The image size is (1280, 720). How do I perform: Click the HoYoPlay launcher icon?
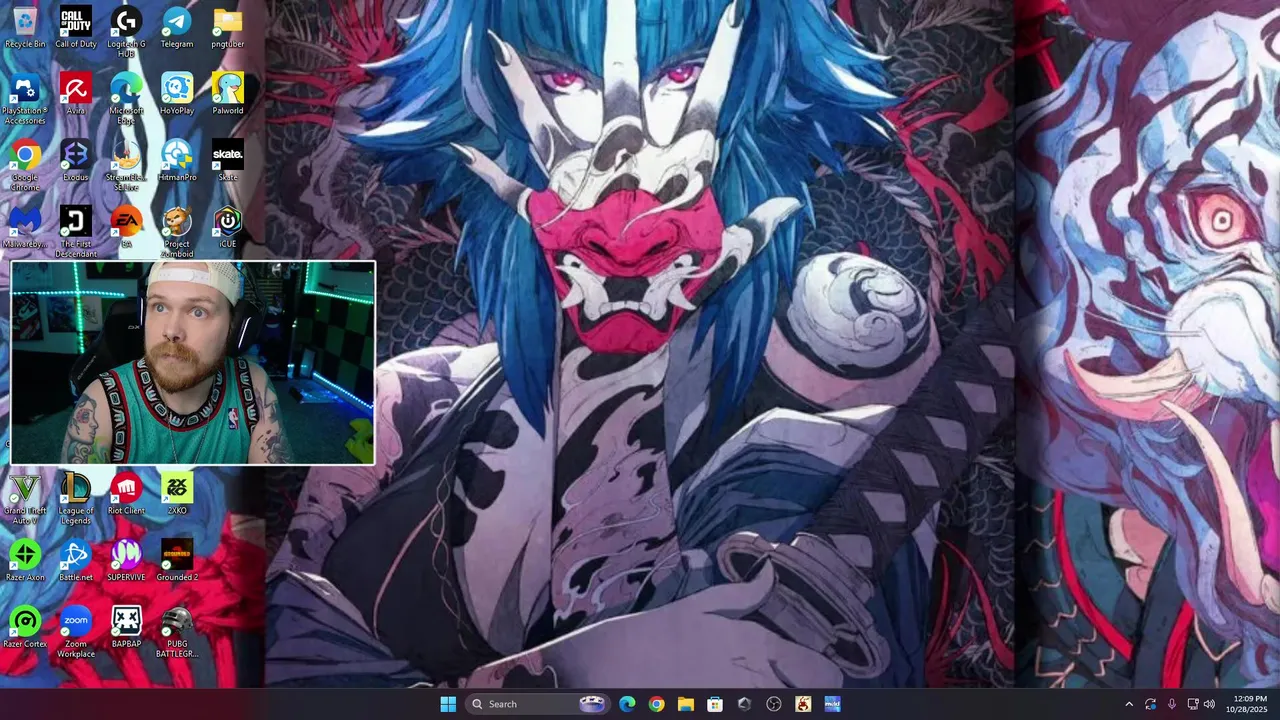(177, 94)
